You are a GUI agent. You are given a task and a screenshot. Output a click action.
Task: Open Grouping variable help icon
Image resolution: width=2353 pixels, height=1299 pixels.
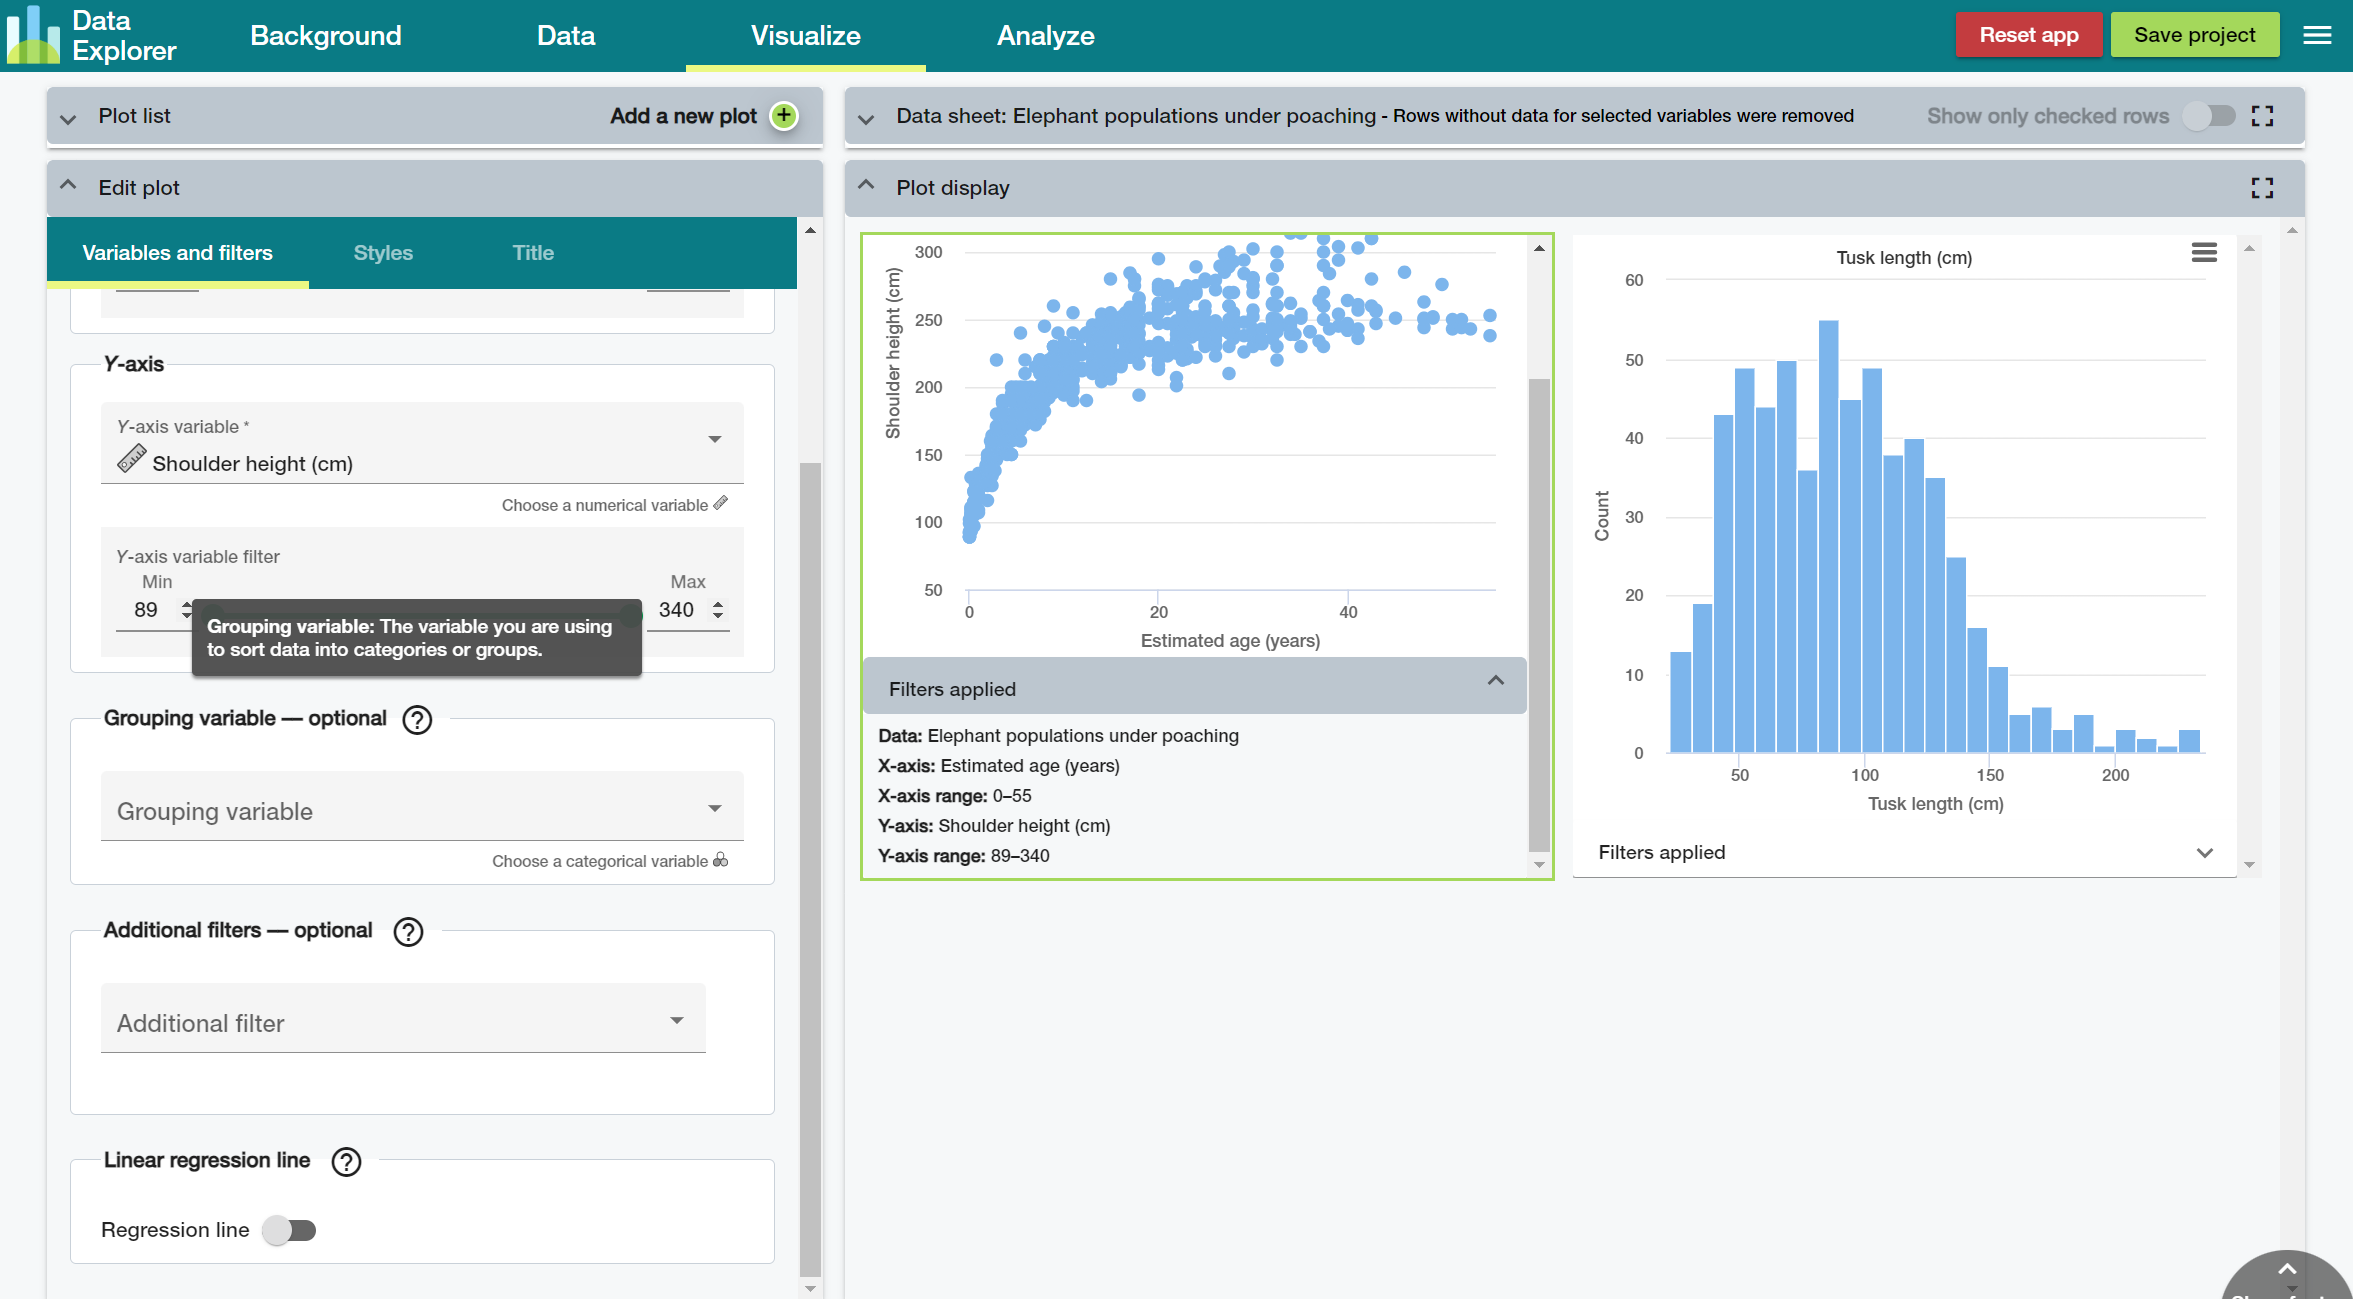coord(417,720)
